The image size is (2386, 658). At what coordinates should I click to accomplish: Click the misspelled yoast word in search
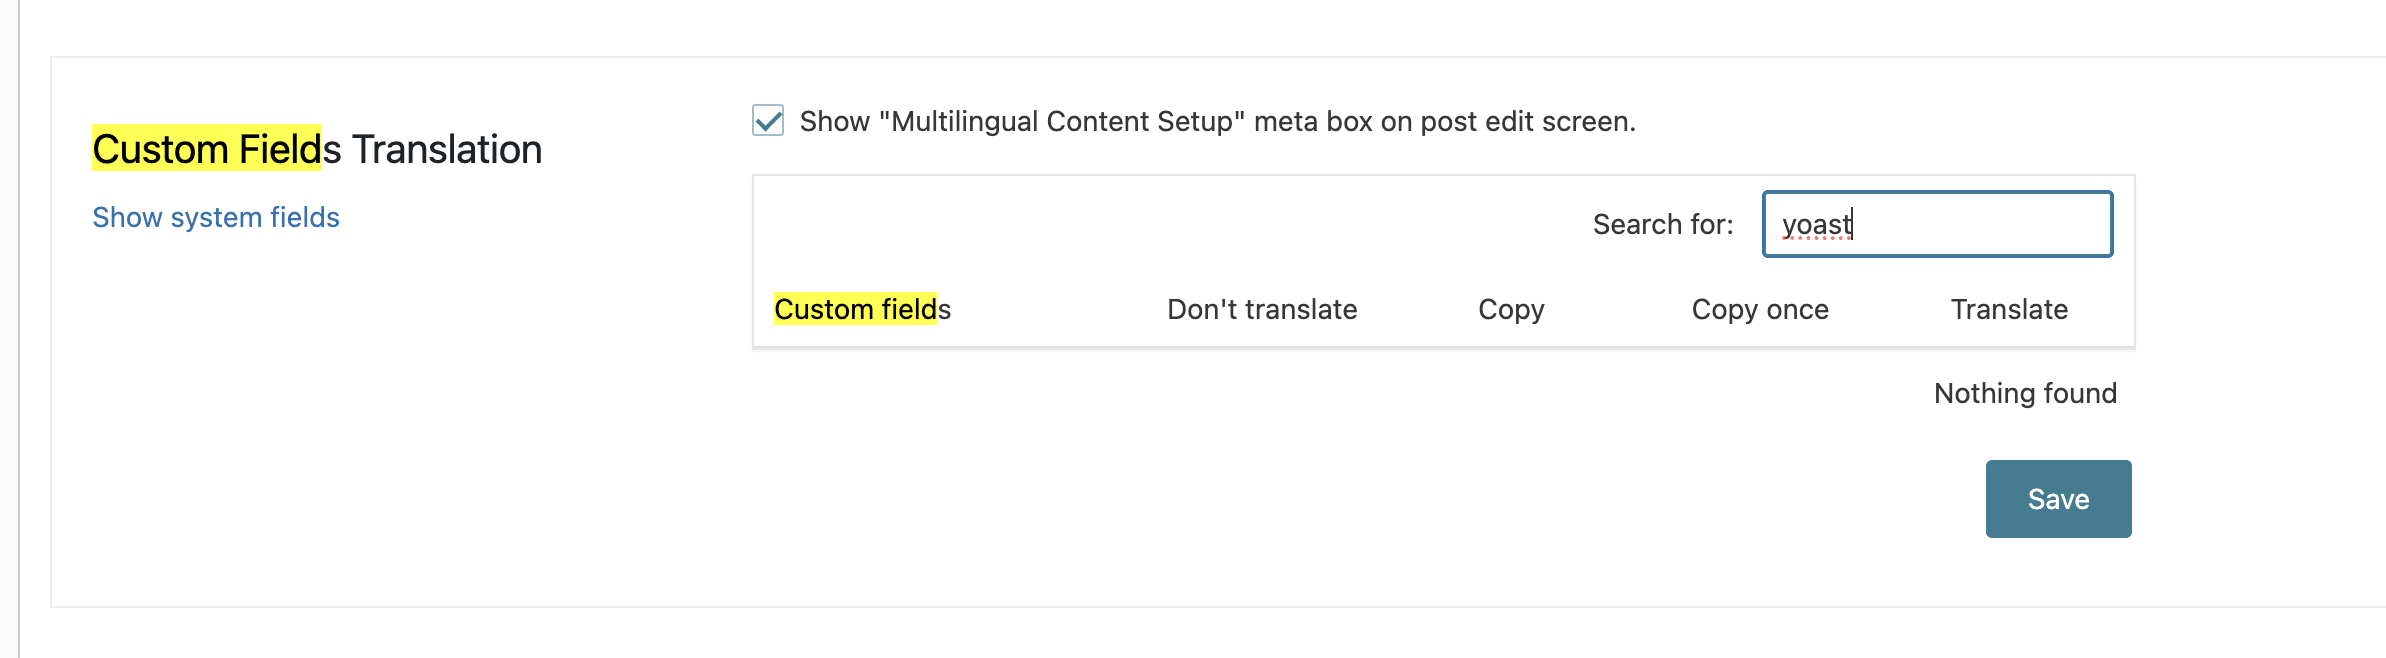[1816, 224]
